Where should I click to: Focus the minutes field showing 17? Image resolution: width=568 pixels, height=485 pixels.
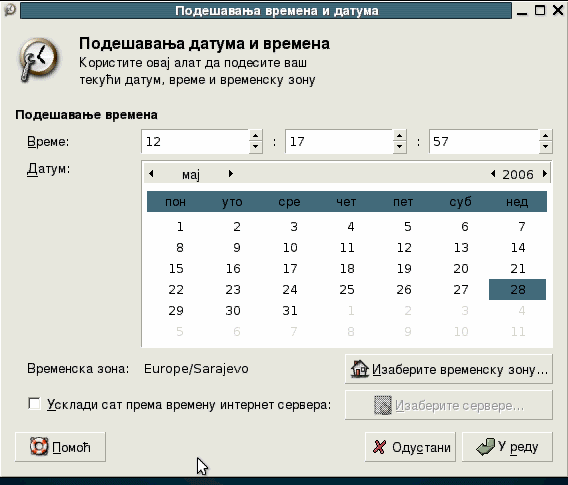[339, 141]
